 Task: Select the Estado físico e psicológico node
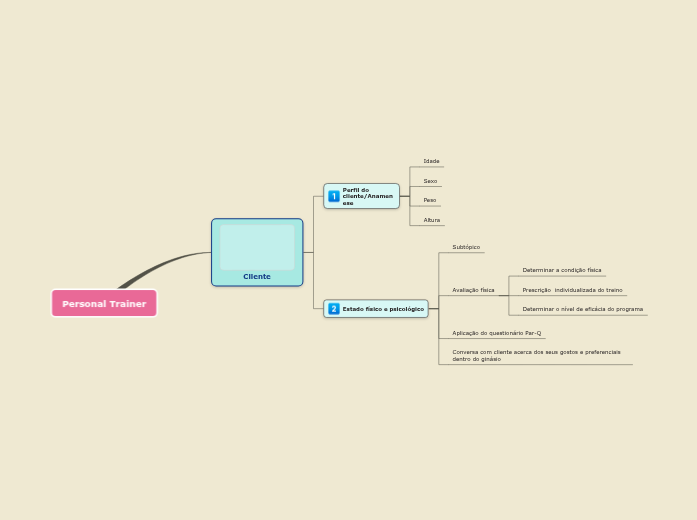pos(383,309)
